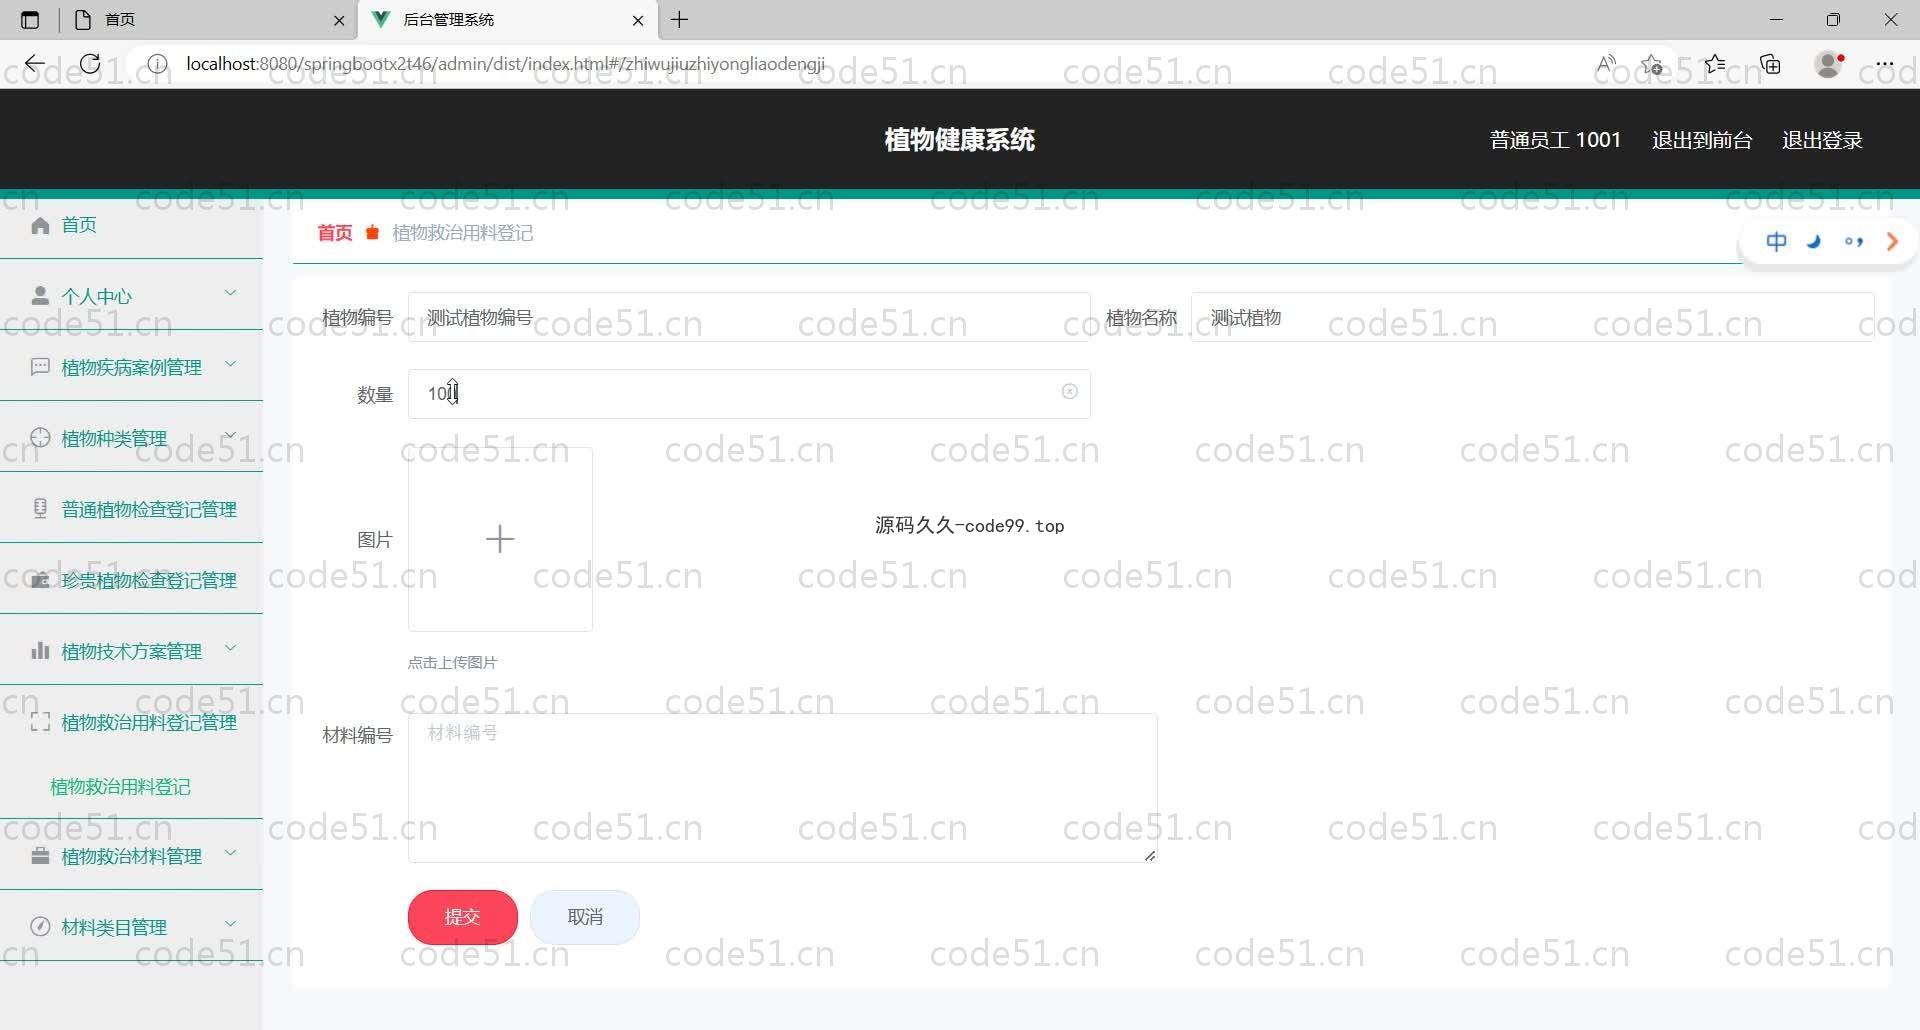Click the browser address bar URL
The width and height of the screenshot is (1920, 1030).
(505, 64)
